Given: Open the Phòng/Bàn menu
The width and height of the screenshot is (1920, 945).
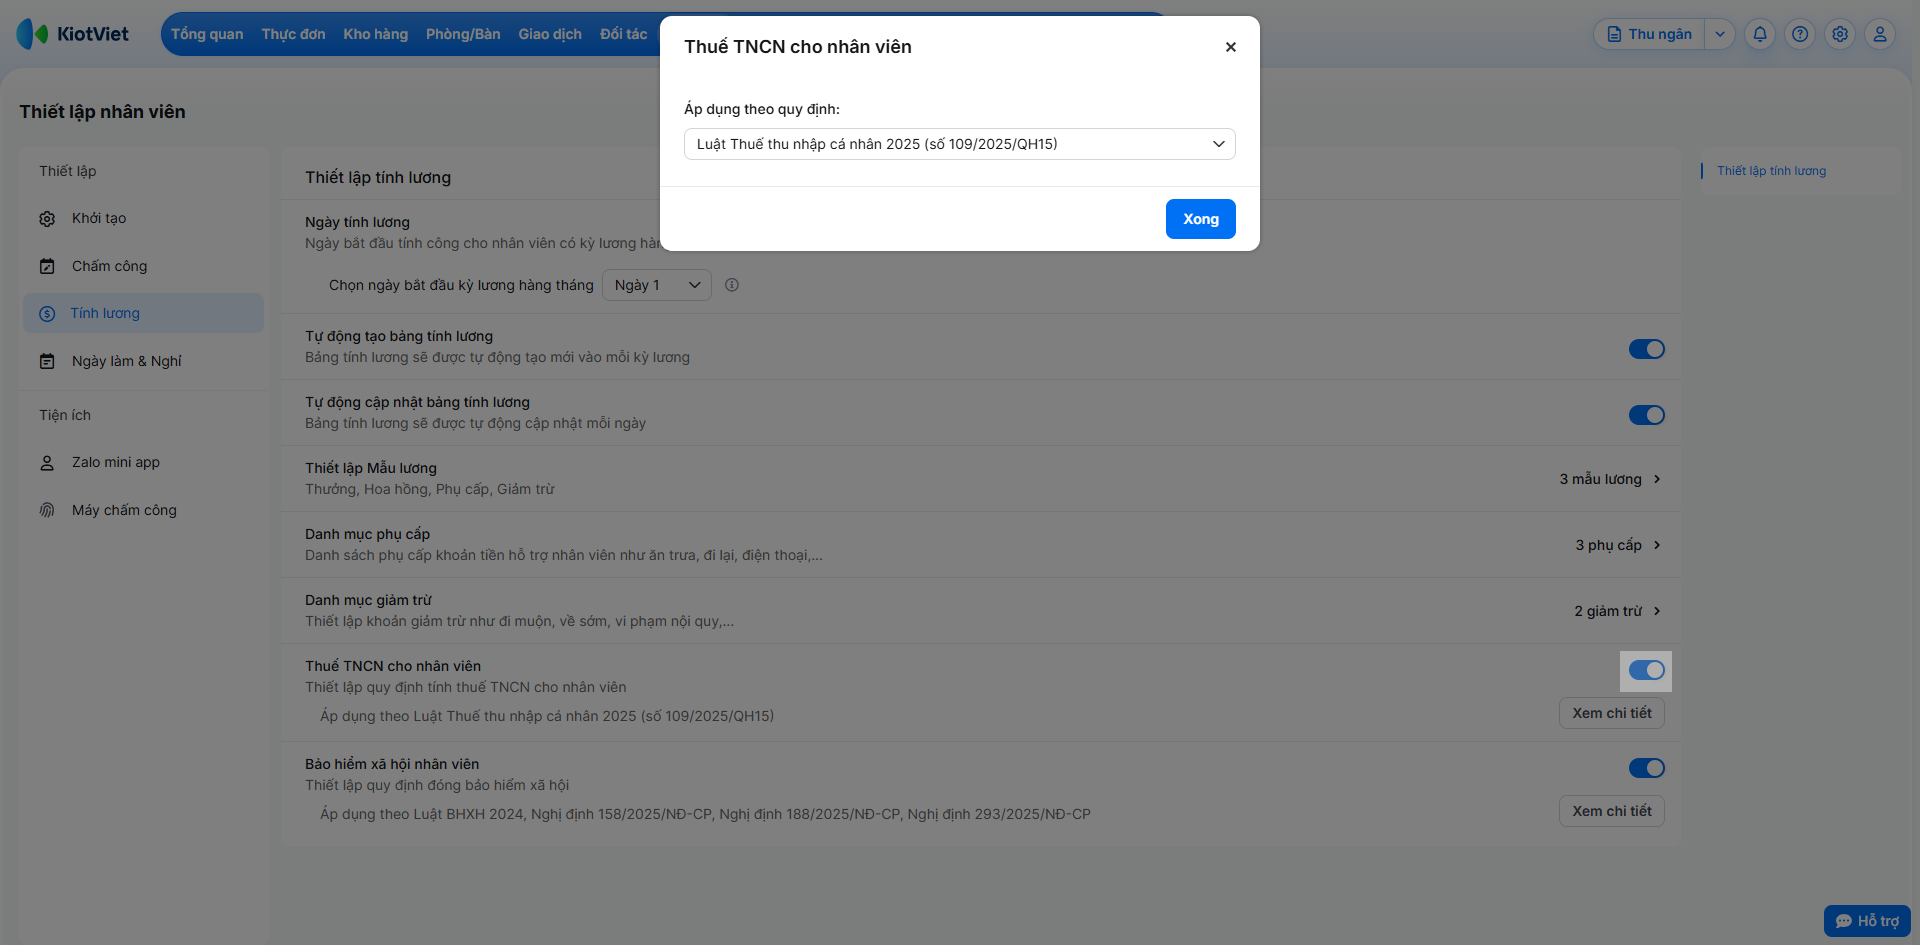Looking at the screenshot, I should click(463, 34).
